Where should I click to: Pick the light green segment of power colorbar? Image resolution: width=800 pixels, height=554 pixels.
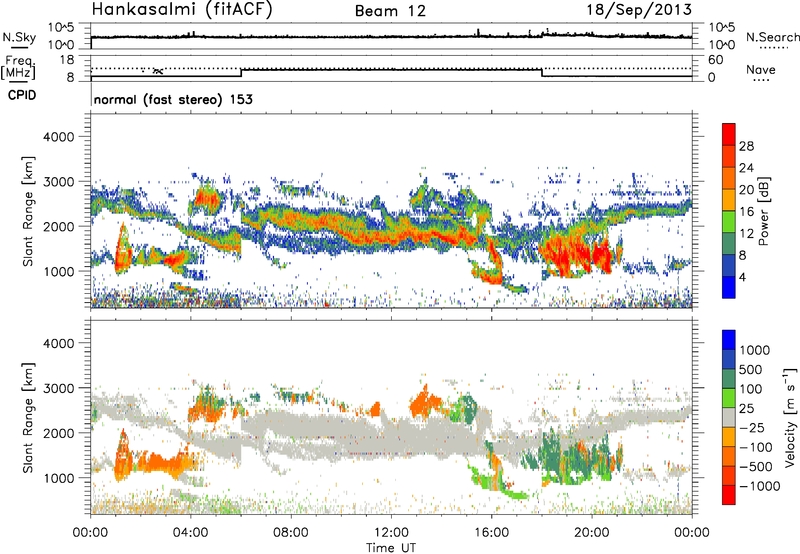(x=729, y=222)
